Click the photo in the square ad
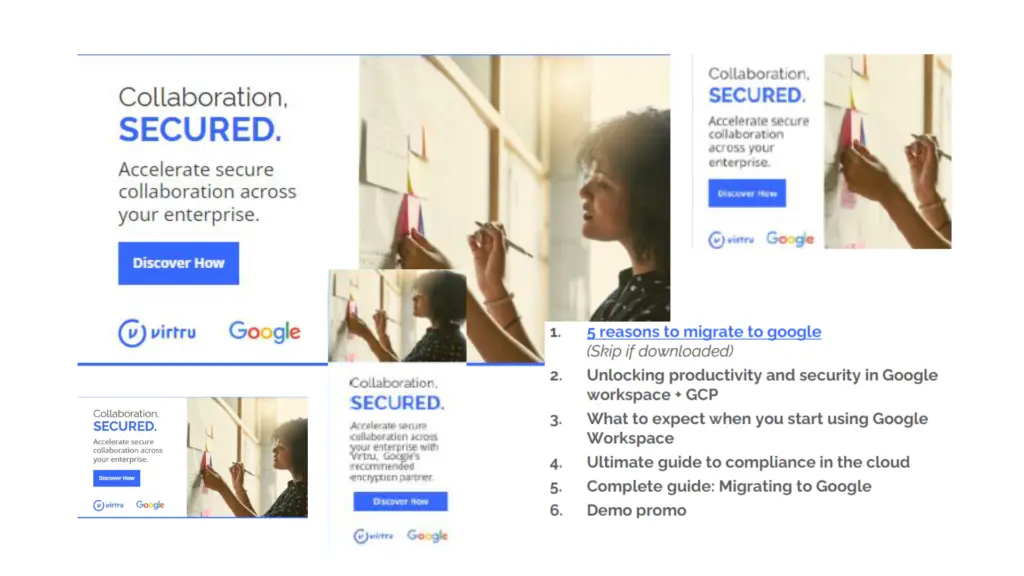Screen dimensions: 1024x576 (887, 150)
